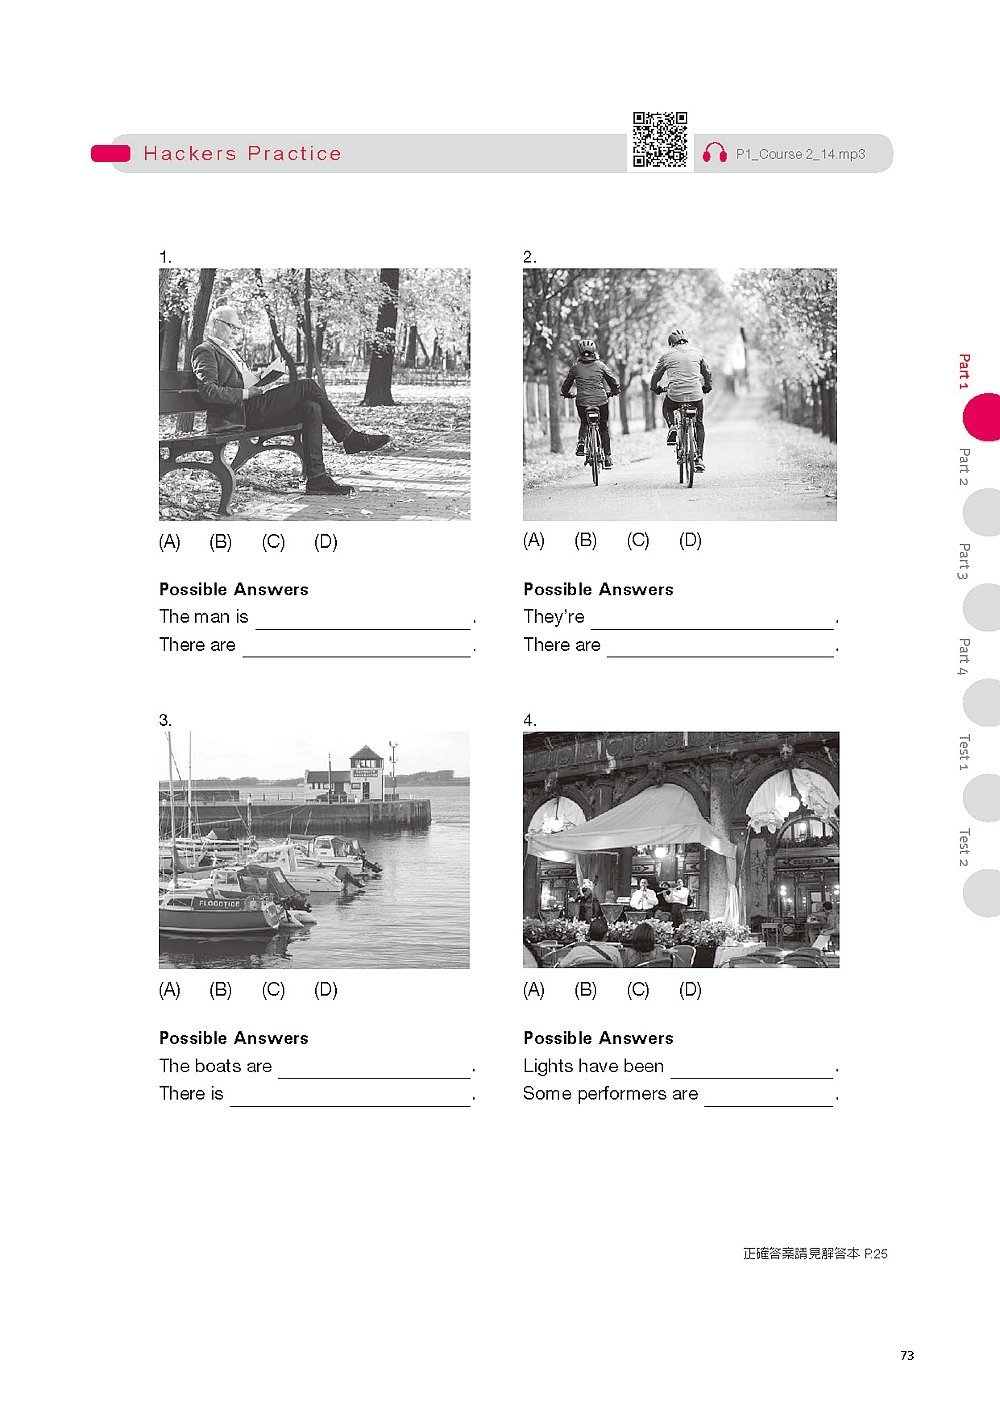Click the blank after "Lights have been"
The image size is (1000, 1413).
click(x=752, y=1068)
